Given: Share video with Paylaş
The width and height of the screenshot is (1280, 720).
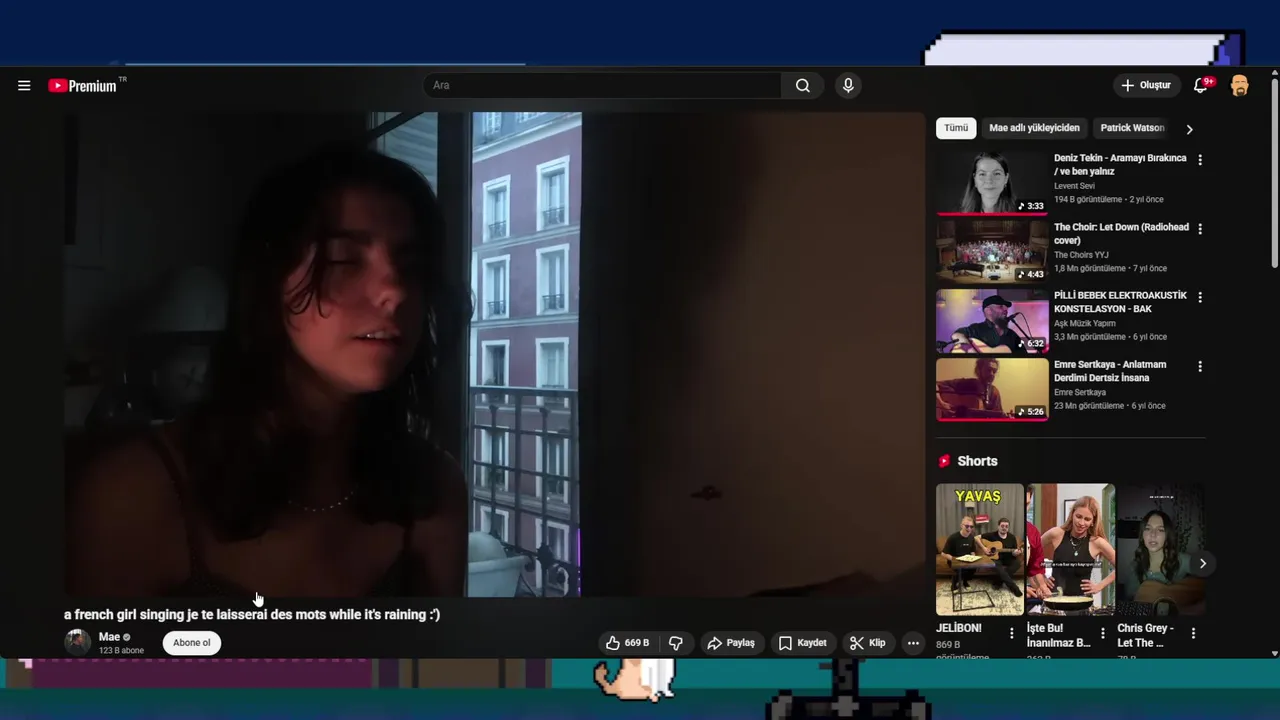Looking at the screenshot, I should (731, 643).
